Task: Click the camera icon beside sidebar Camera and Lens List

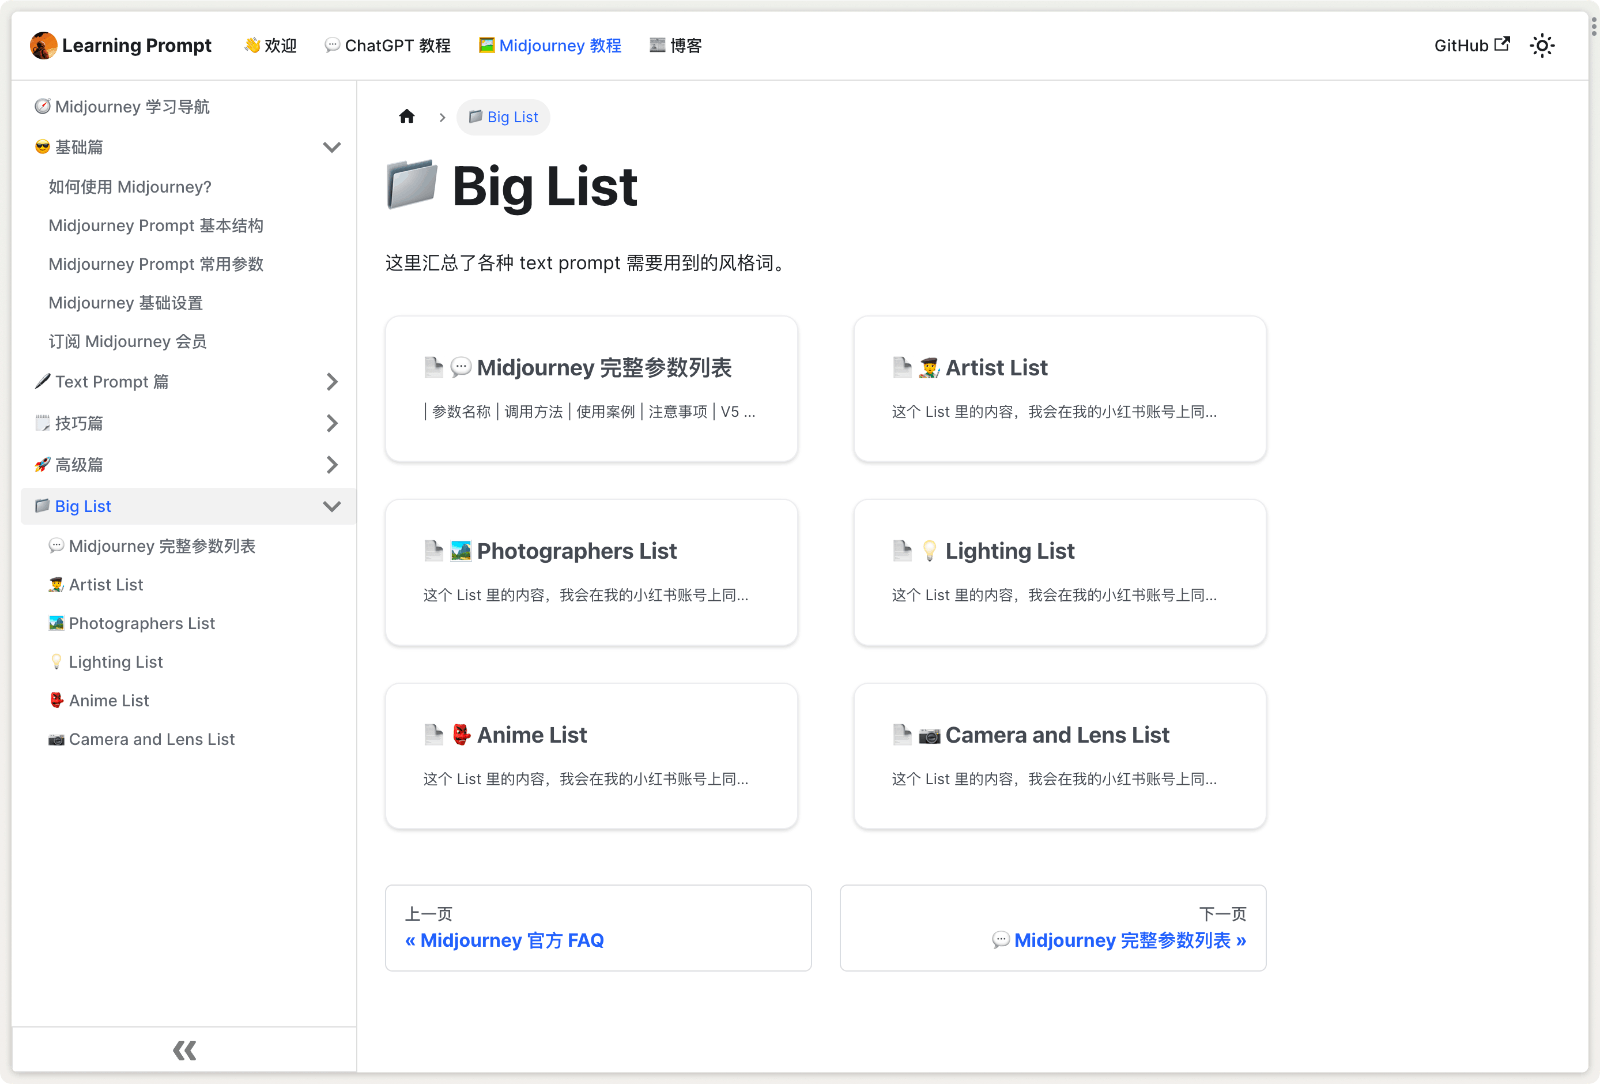Action: [56, 740]
